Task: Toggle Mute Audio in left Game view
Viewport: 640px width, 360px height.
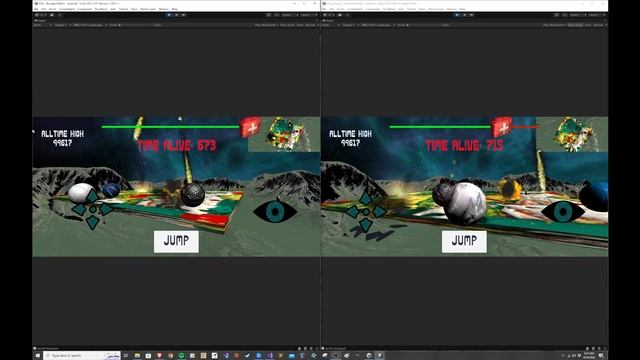Action: [x=287, y=25]
